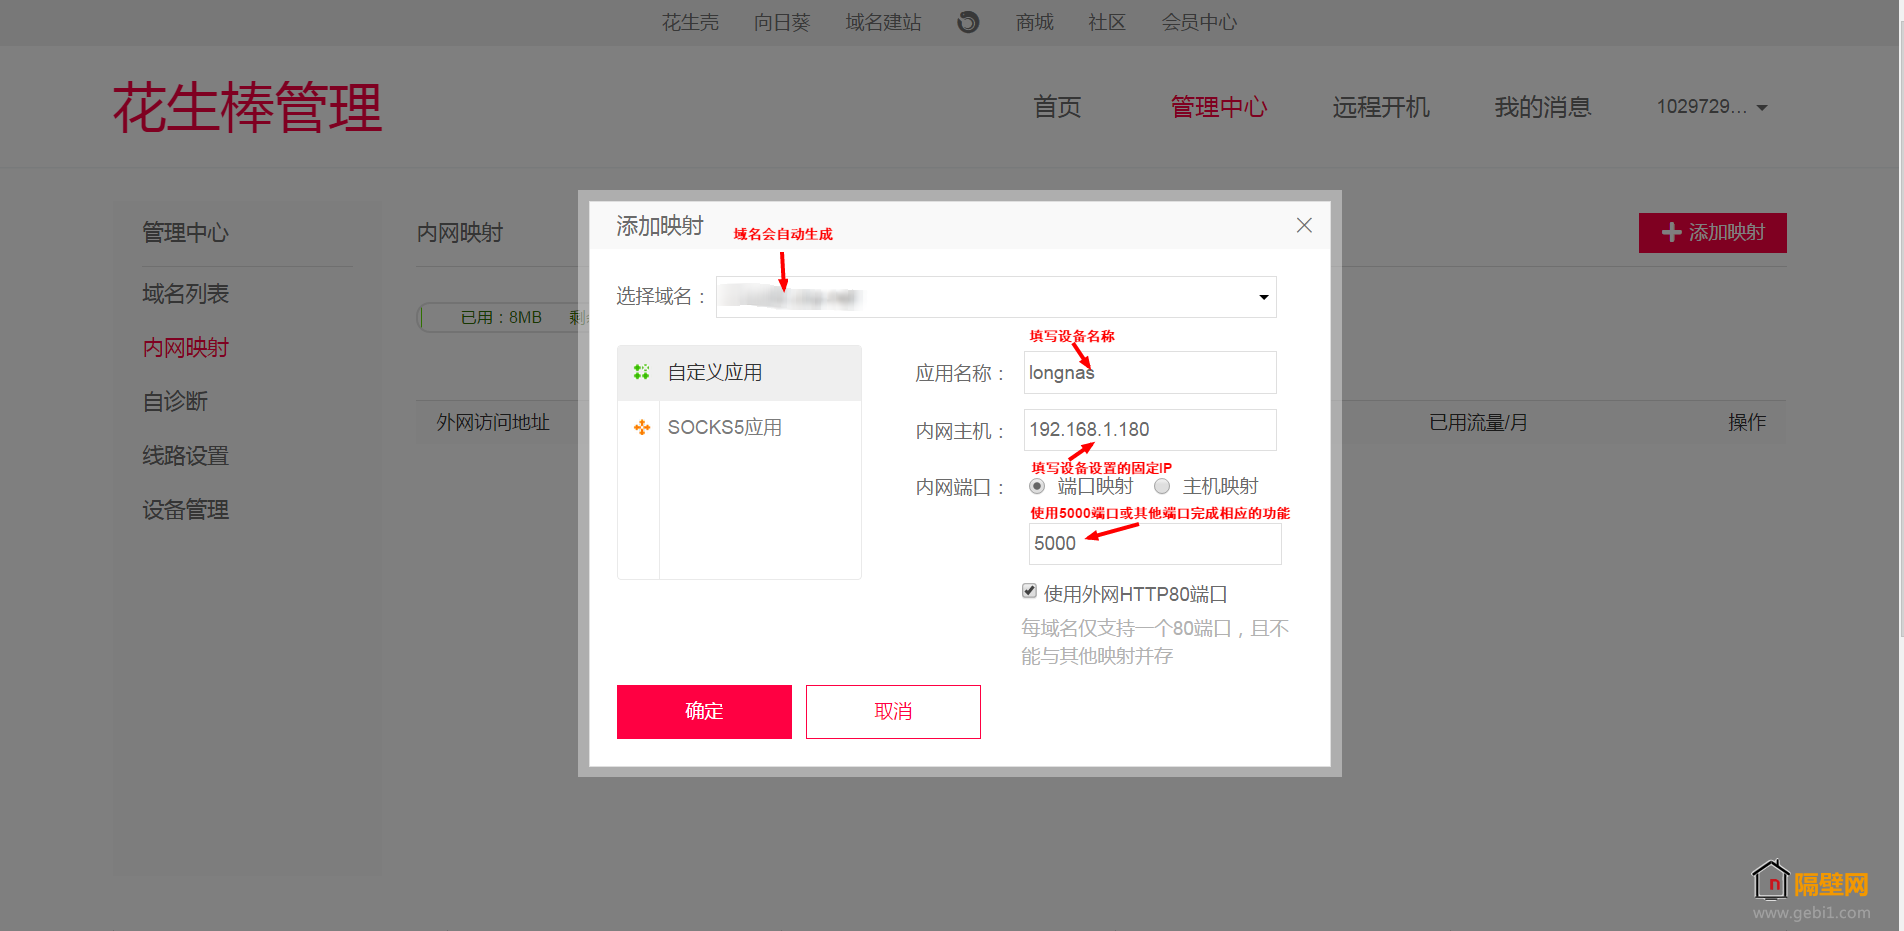Click the 内网端口 5000 input field
1904x931 pixels.
[1155, 543]
